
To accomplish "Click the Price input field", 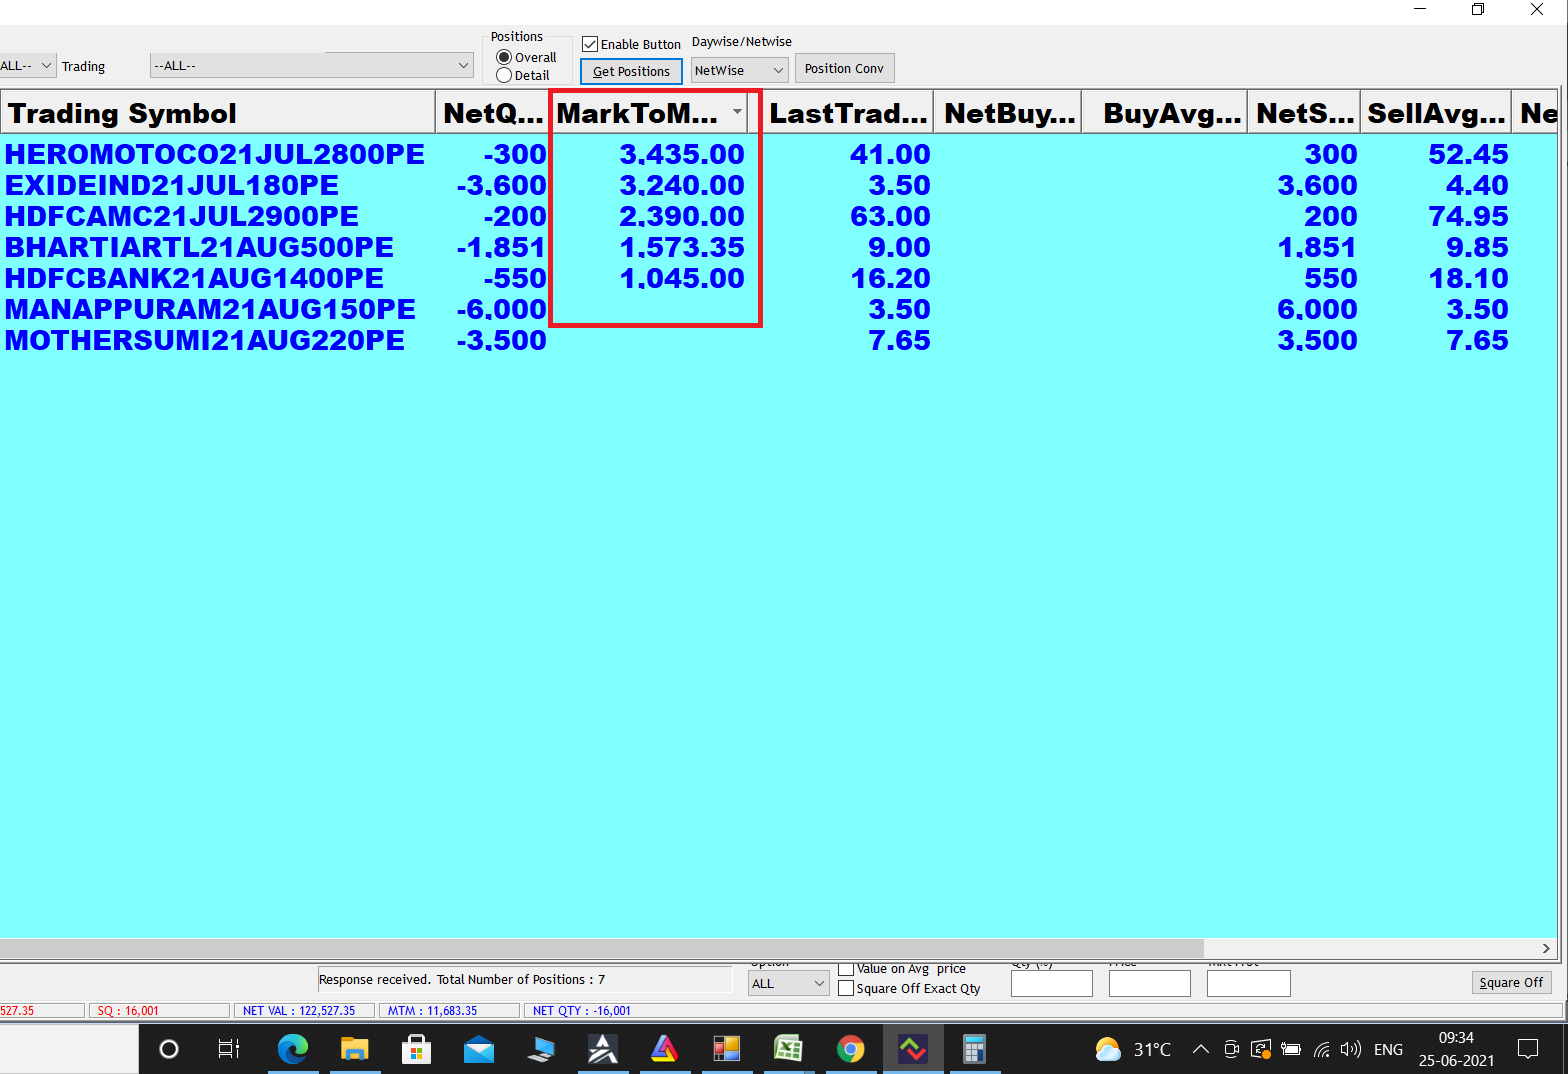I will click(1150, 983).
